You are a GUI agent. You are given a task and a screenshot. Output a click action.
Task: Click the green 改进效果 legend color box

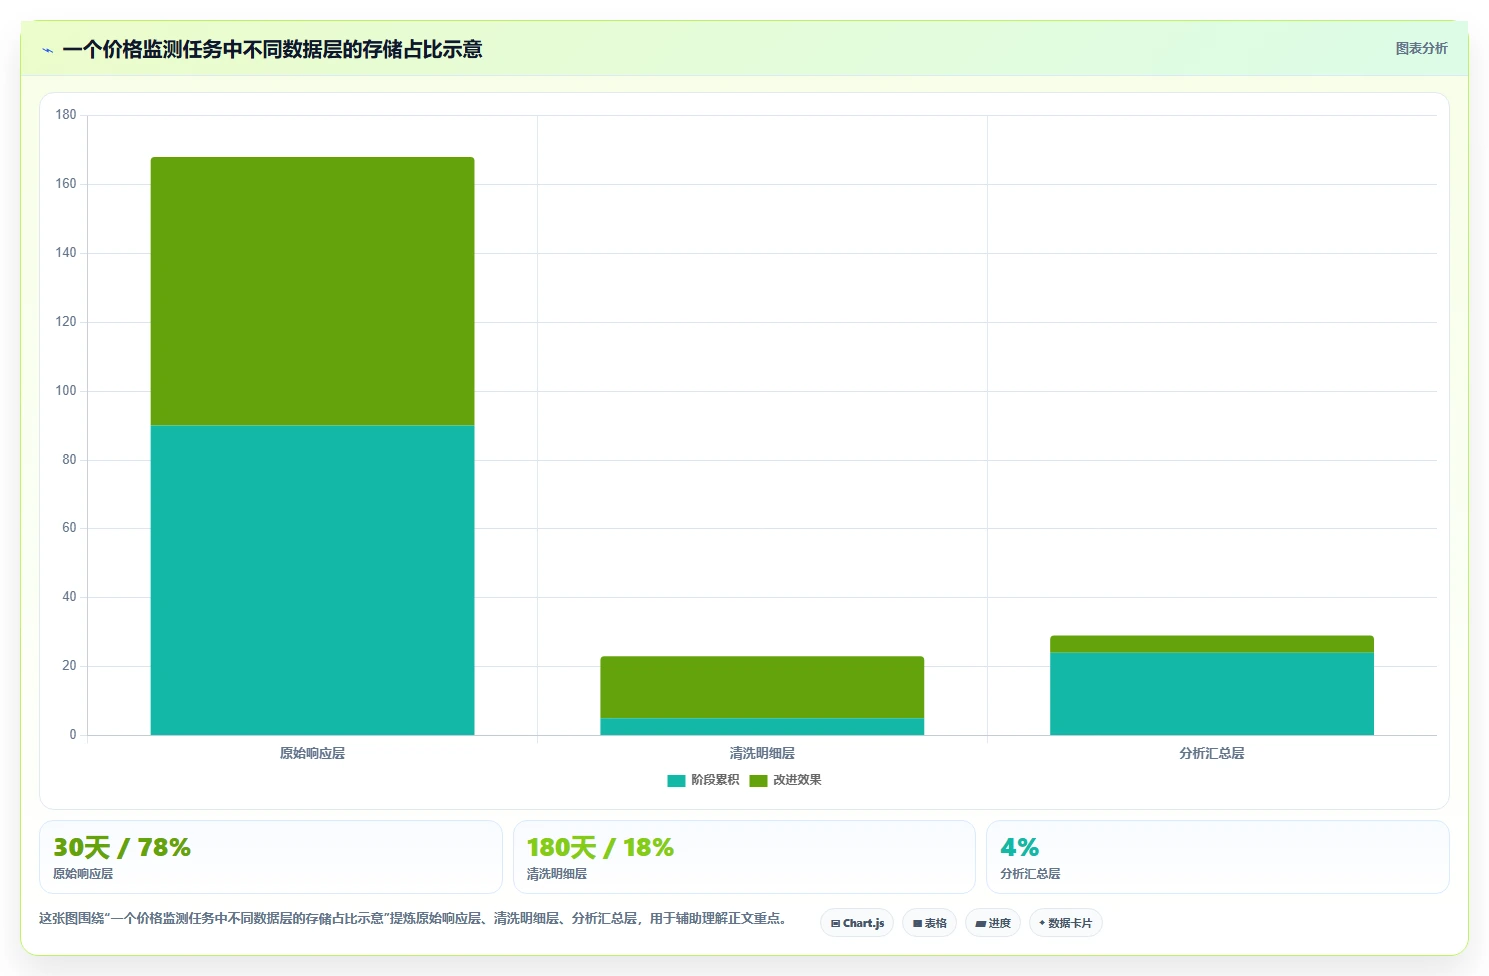pyautogui.click(x=758, y=781)
